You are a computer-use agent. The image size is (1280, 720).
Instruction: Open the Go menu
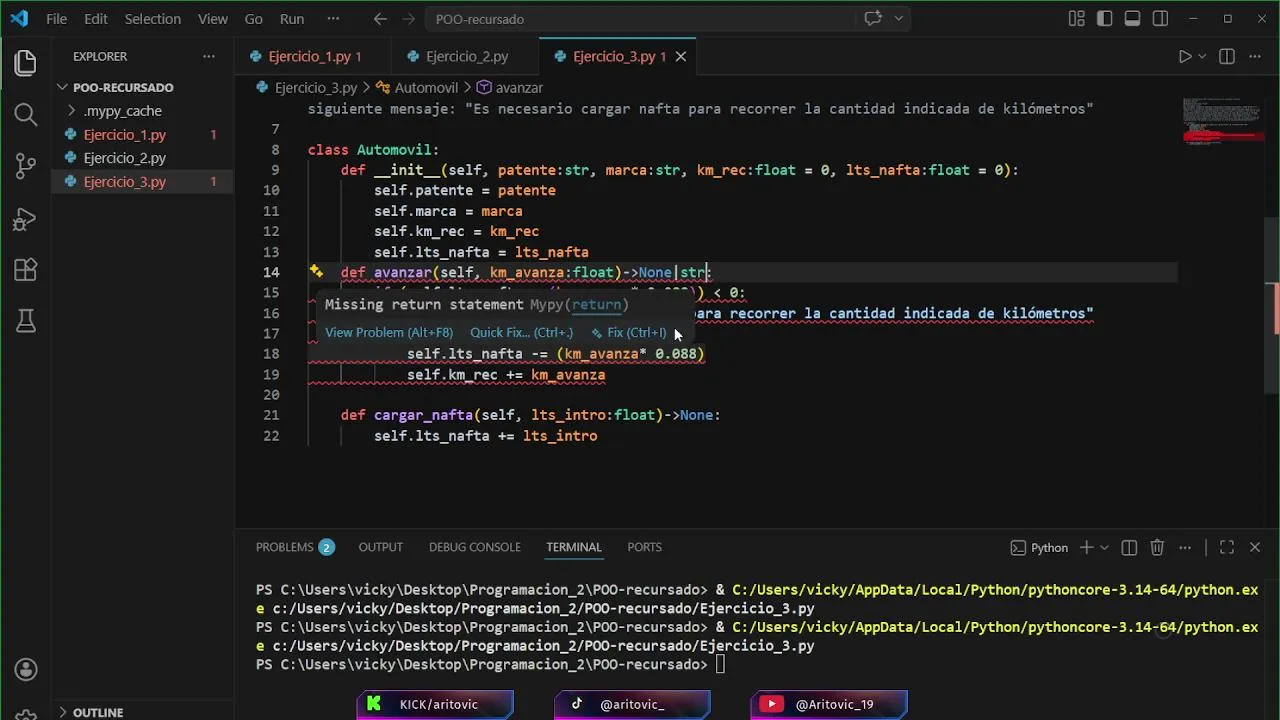[x=254, y=19]
